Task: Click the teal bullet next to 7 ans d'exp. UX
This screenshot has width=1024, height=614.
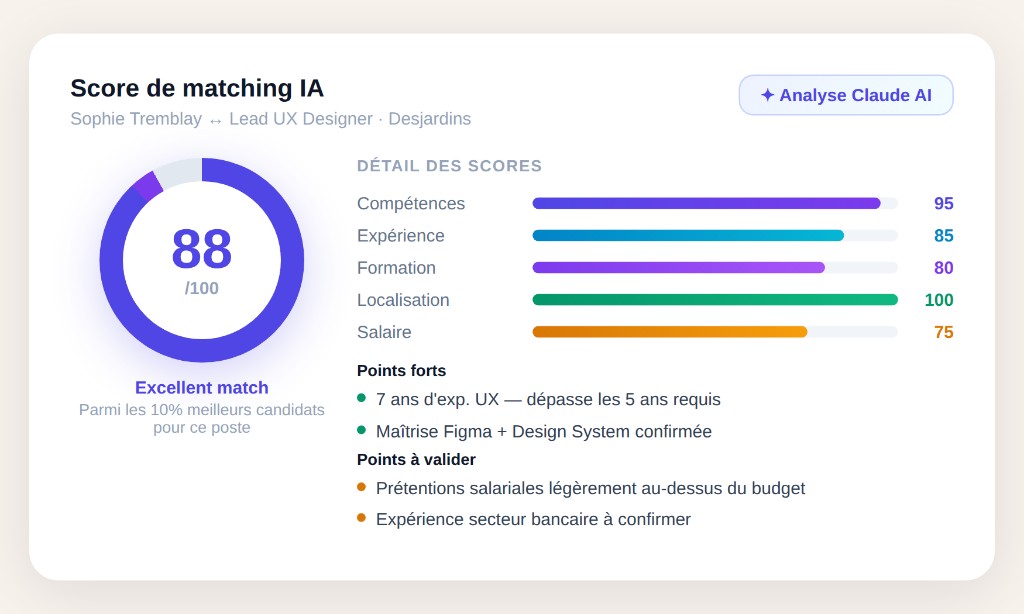Action: point(361,399)
